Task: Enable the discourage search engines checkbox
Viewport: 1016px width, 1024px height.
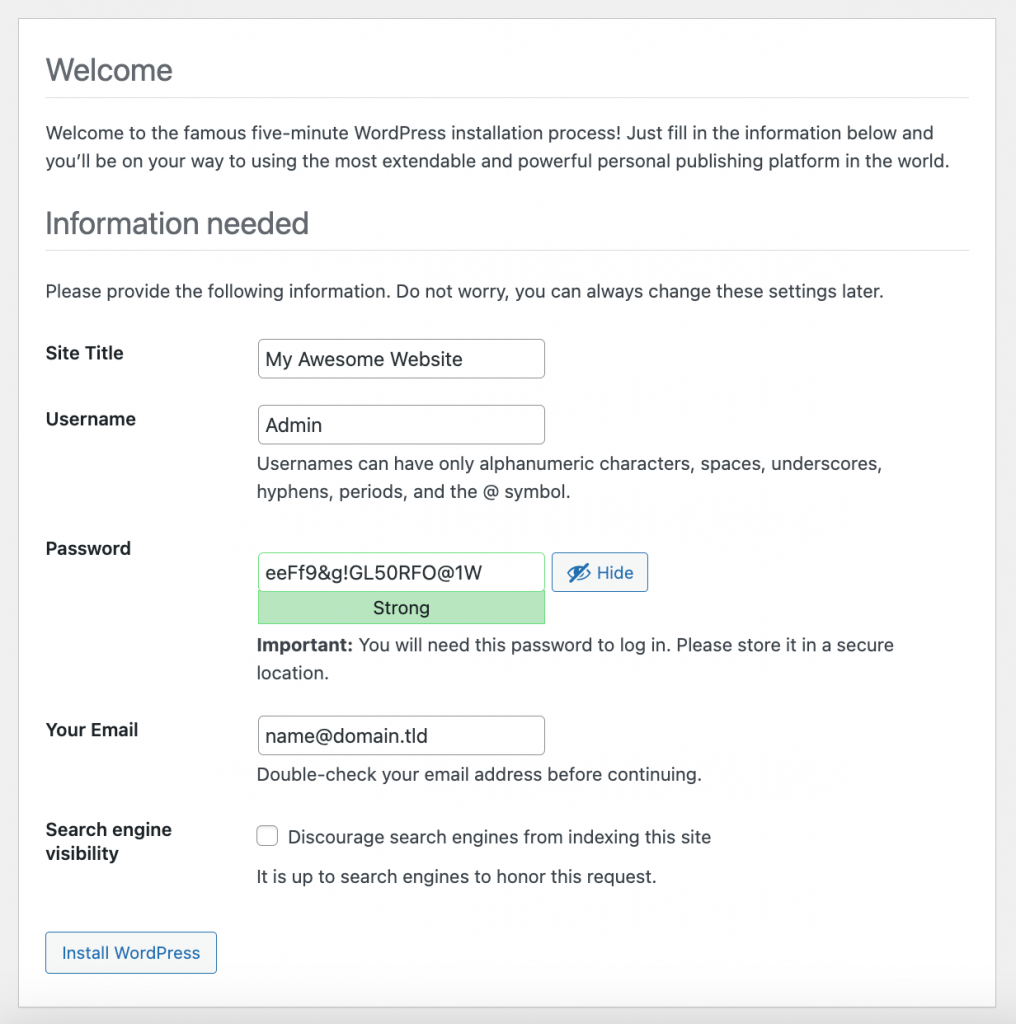Action: coord(267,836)
